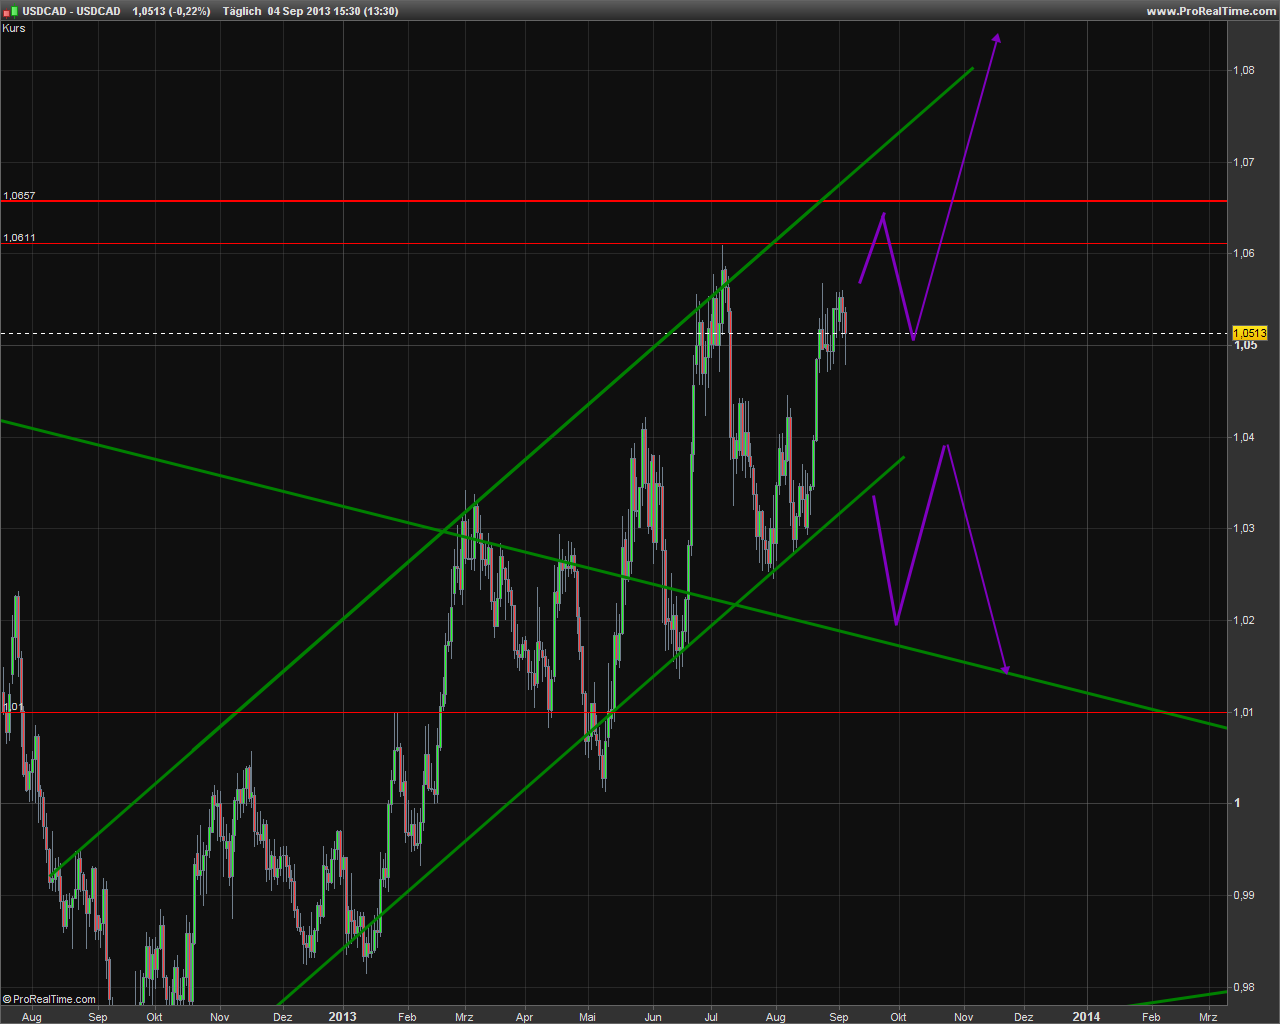The width and height of the screenshot is (1280, 1024).
Task: Click the 0,99 price axis label
Action: [1244, 895]
